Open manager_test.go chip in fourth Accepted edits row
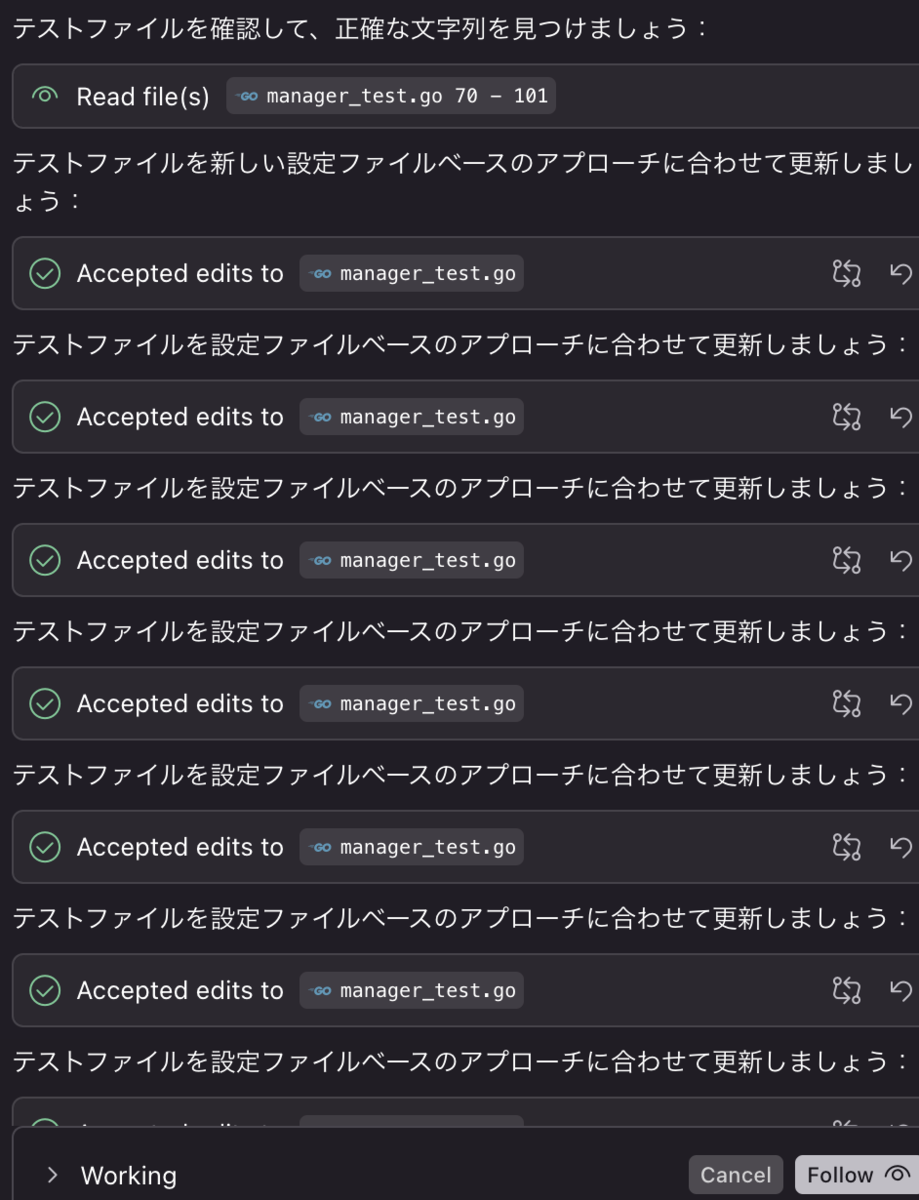This screenshot has height=1200, width=919. point(412,703)
